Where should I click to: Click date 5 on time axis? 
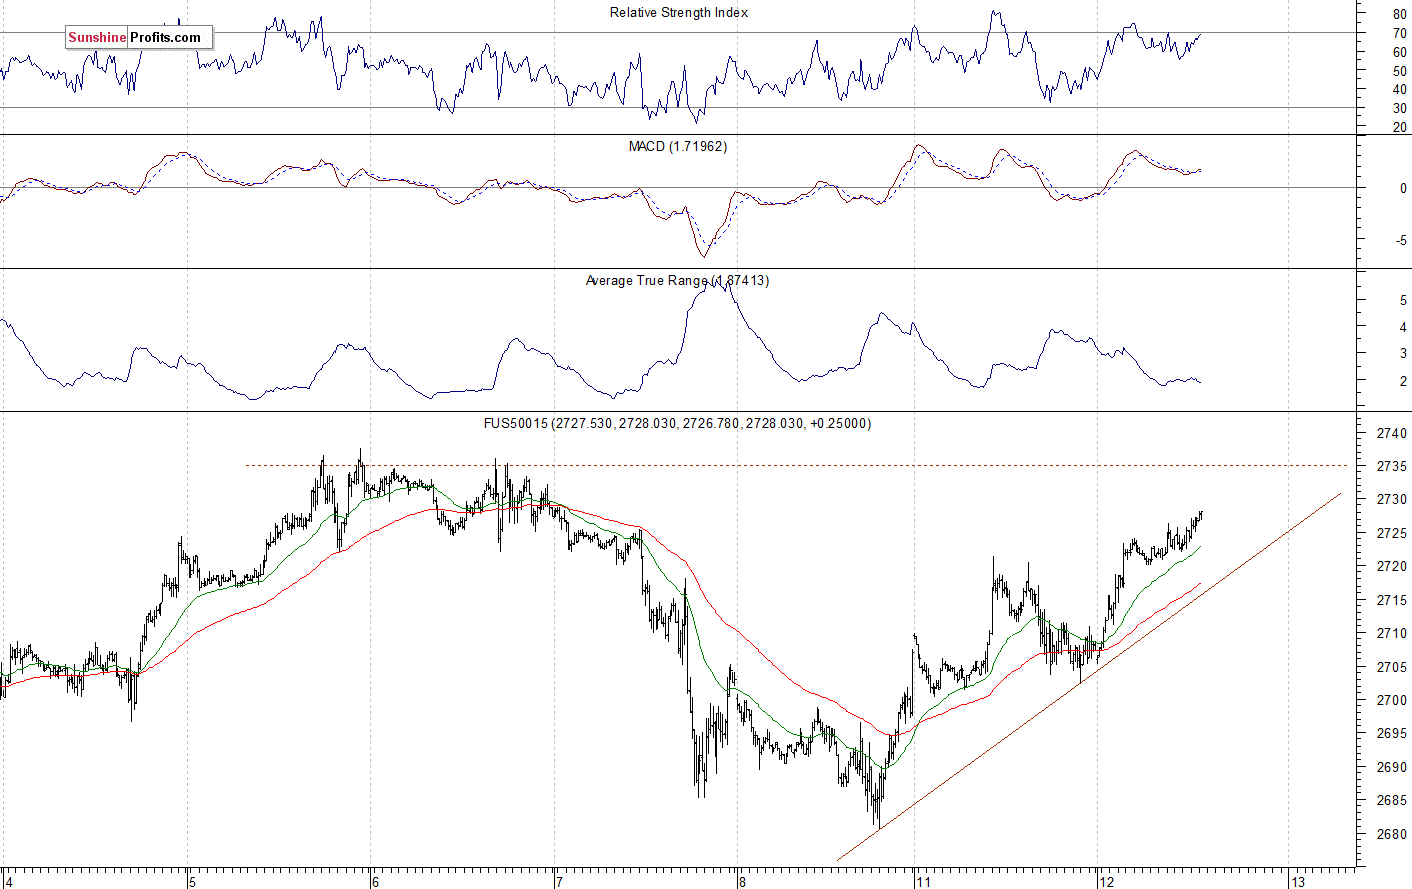pos(192,882)
